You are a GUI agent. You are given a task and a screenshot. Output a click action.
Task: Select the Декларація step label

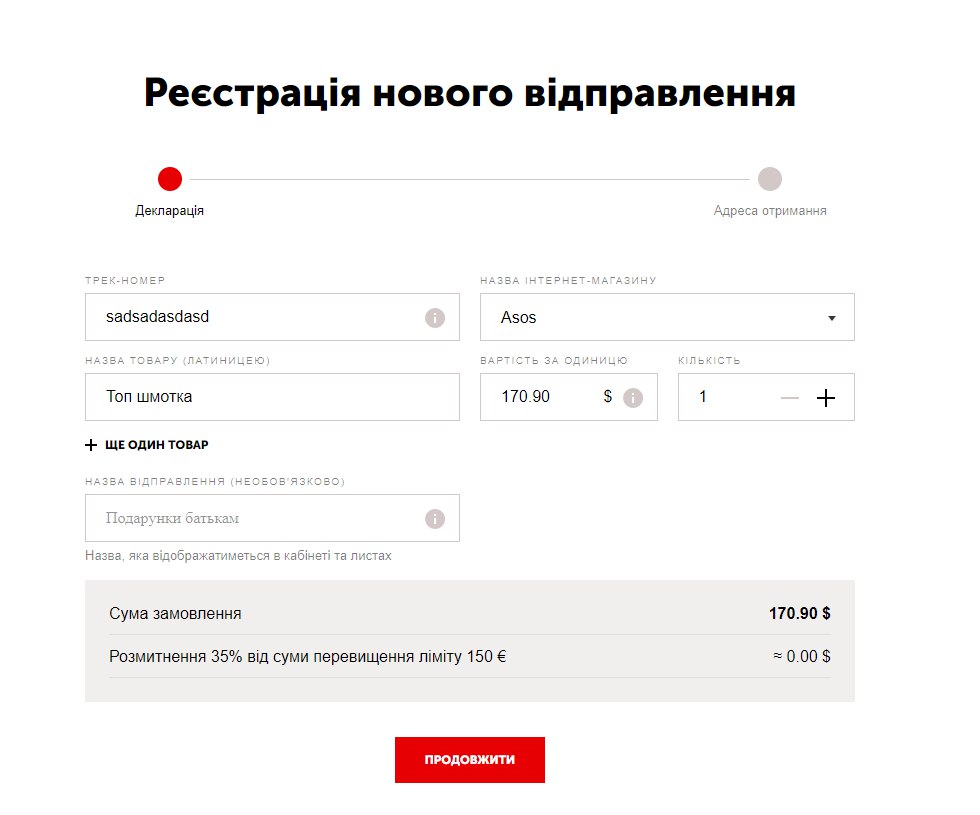pyautogui.click(x=170, y=211)
